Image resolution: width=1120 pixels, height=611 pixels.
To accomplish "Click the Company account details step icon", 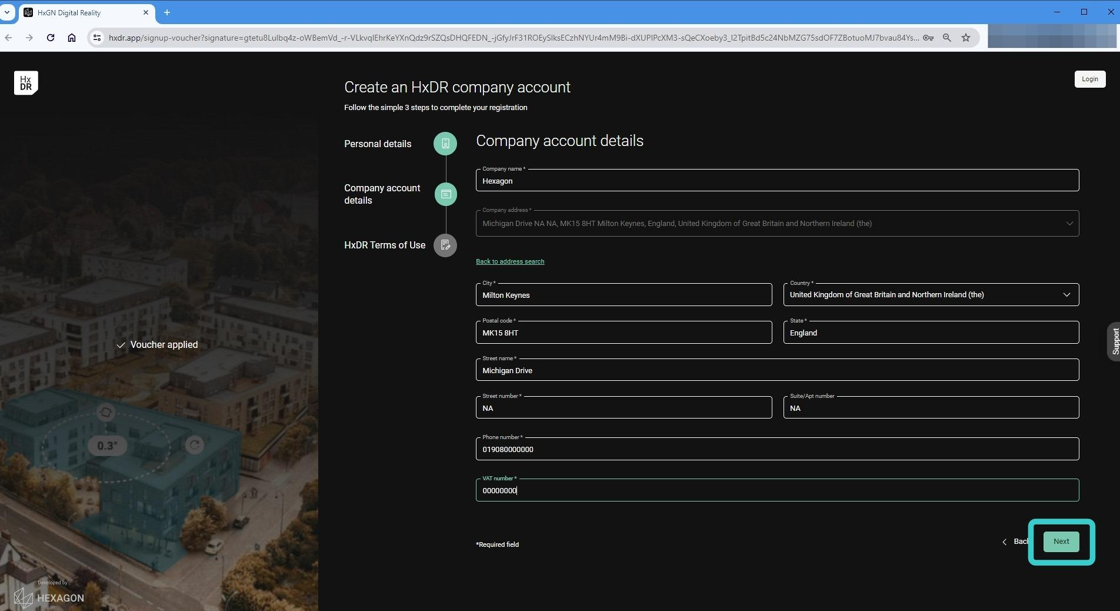I will (446, 194).
